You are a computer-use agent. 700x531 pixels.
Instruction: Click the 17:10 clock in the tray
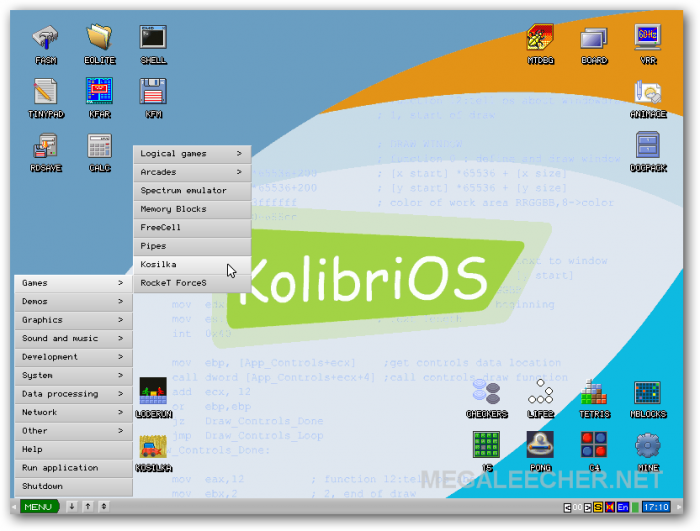[656, 507]
